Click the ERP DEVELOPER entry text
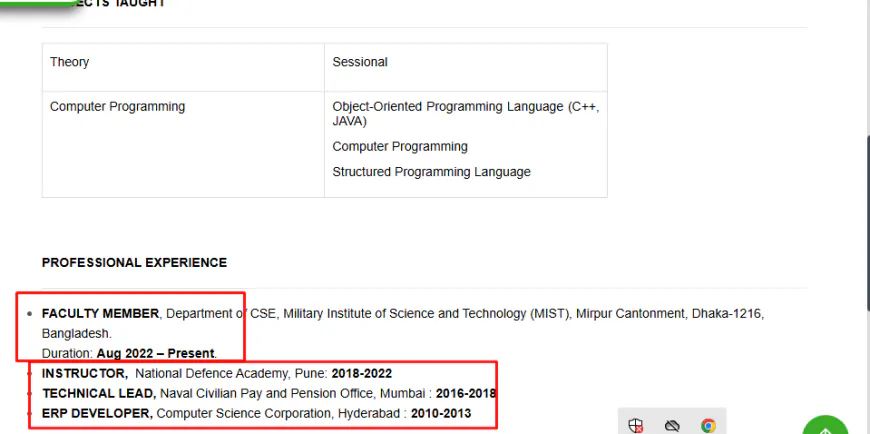 pos(256,413)
